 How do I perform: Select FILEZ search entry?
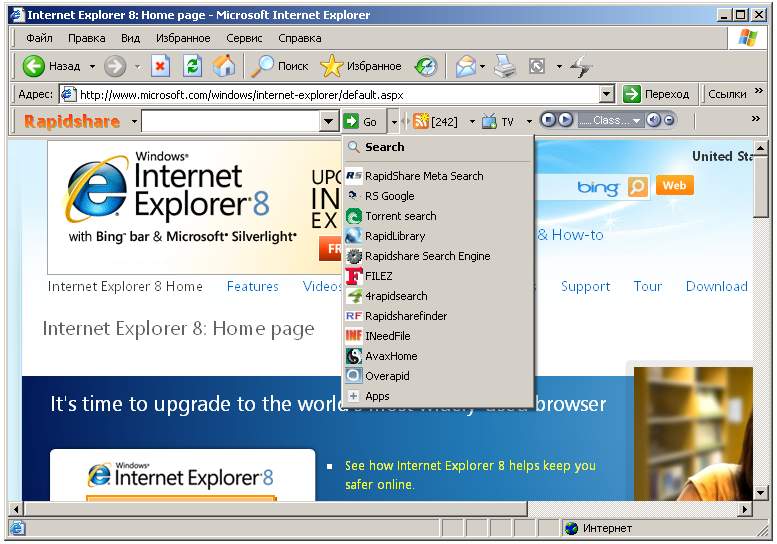point(438,276)
